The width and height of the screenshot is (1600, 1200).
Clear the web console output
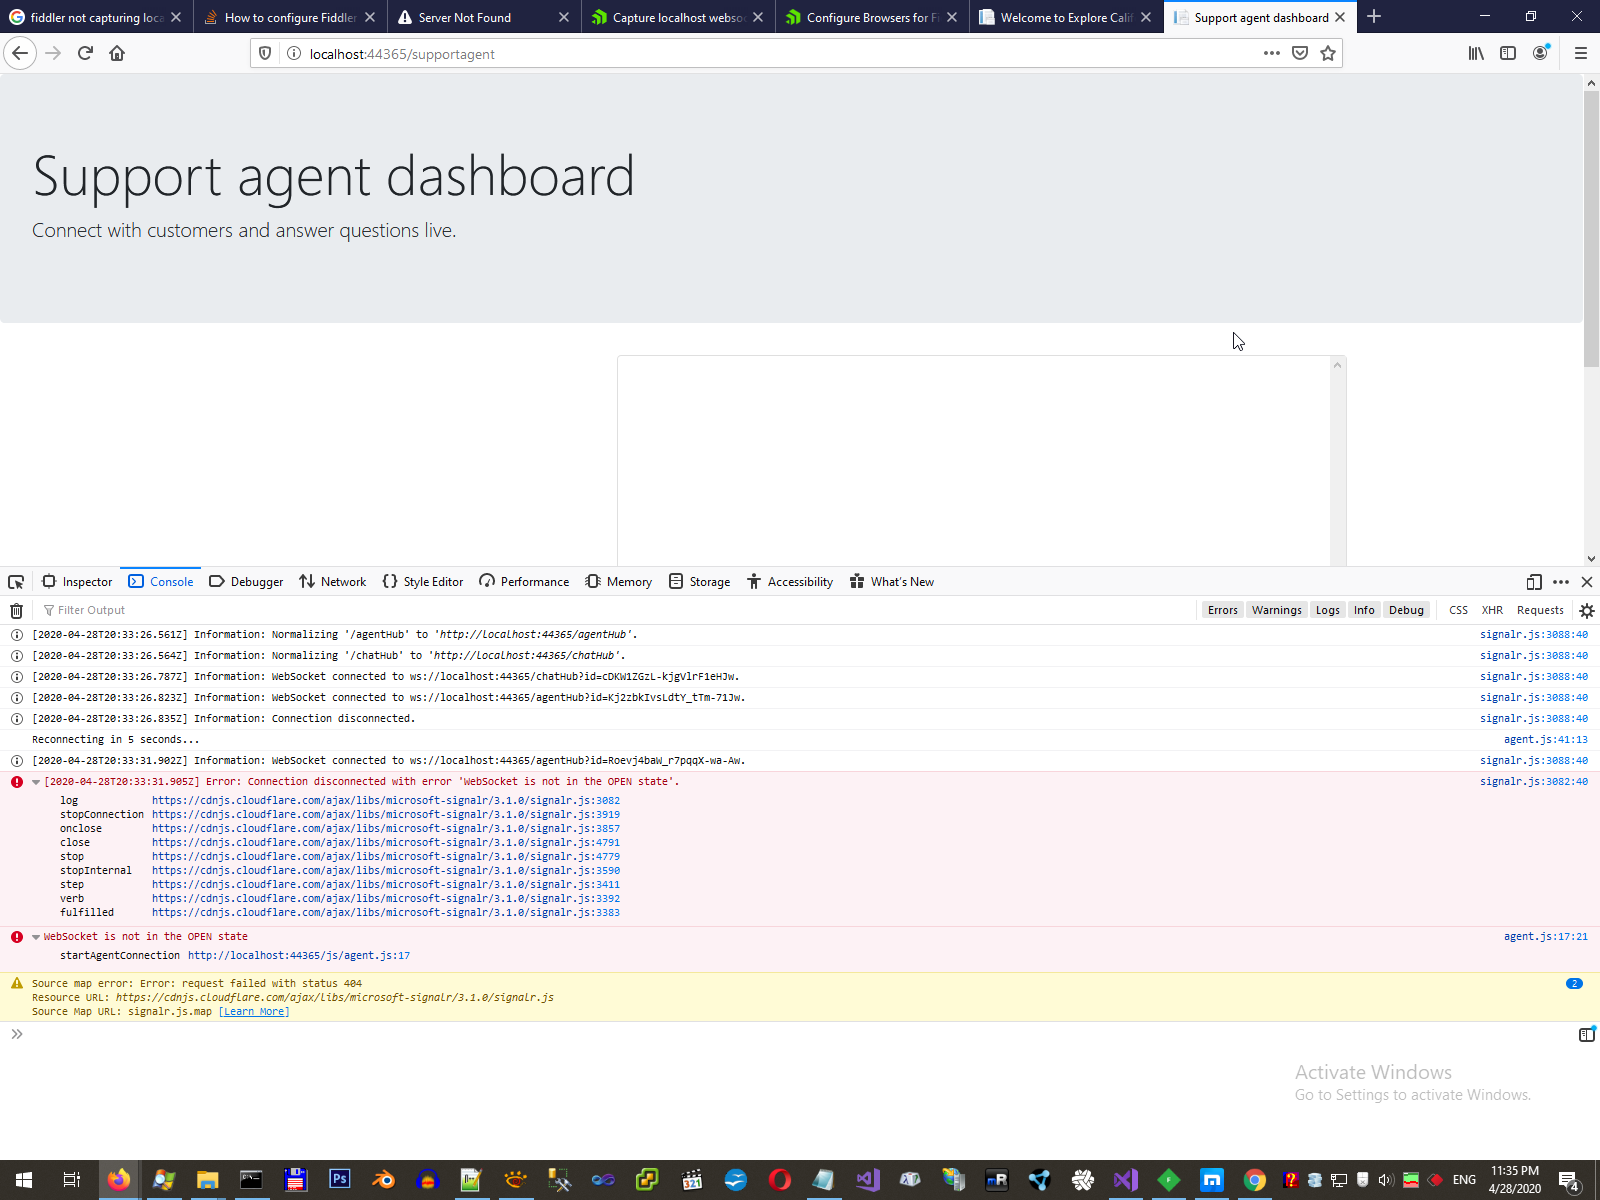click(x=16, y=610)
